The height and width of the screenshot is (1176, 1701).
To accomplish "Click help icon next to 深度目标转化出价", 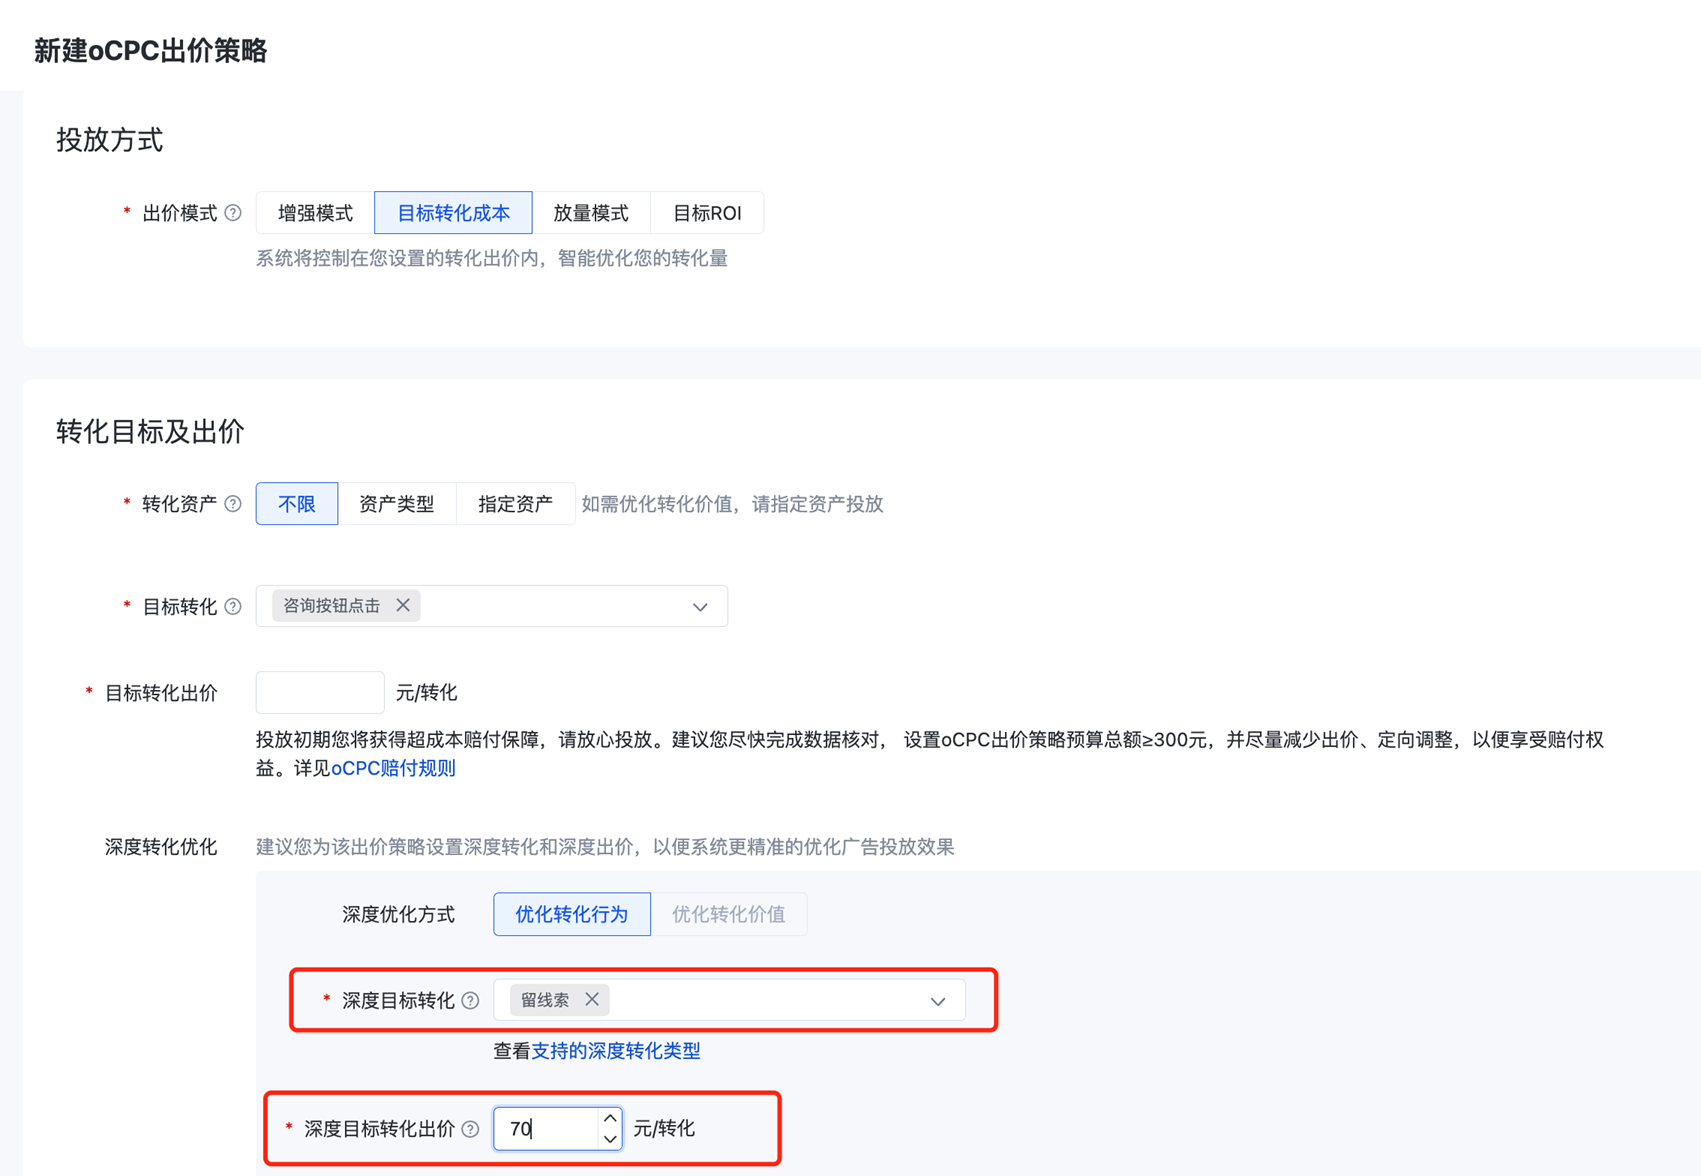I will (470, 1129).
